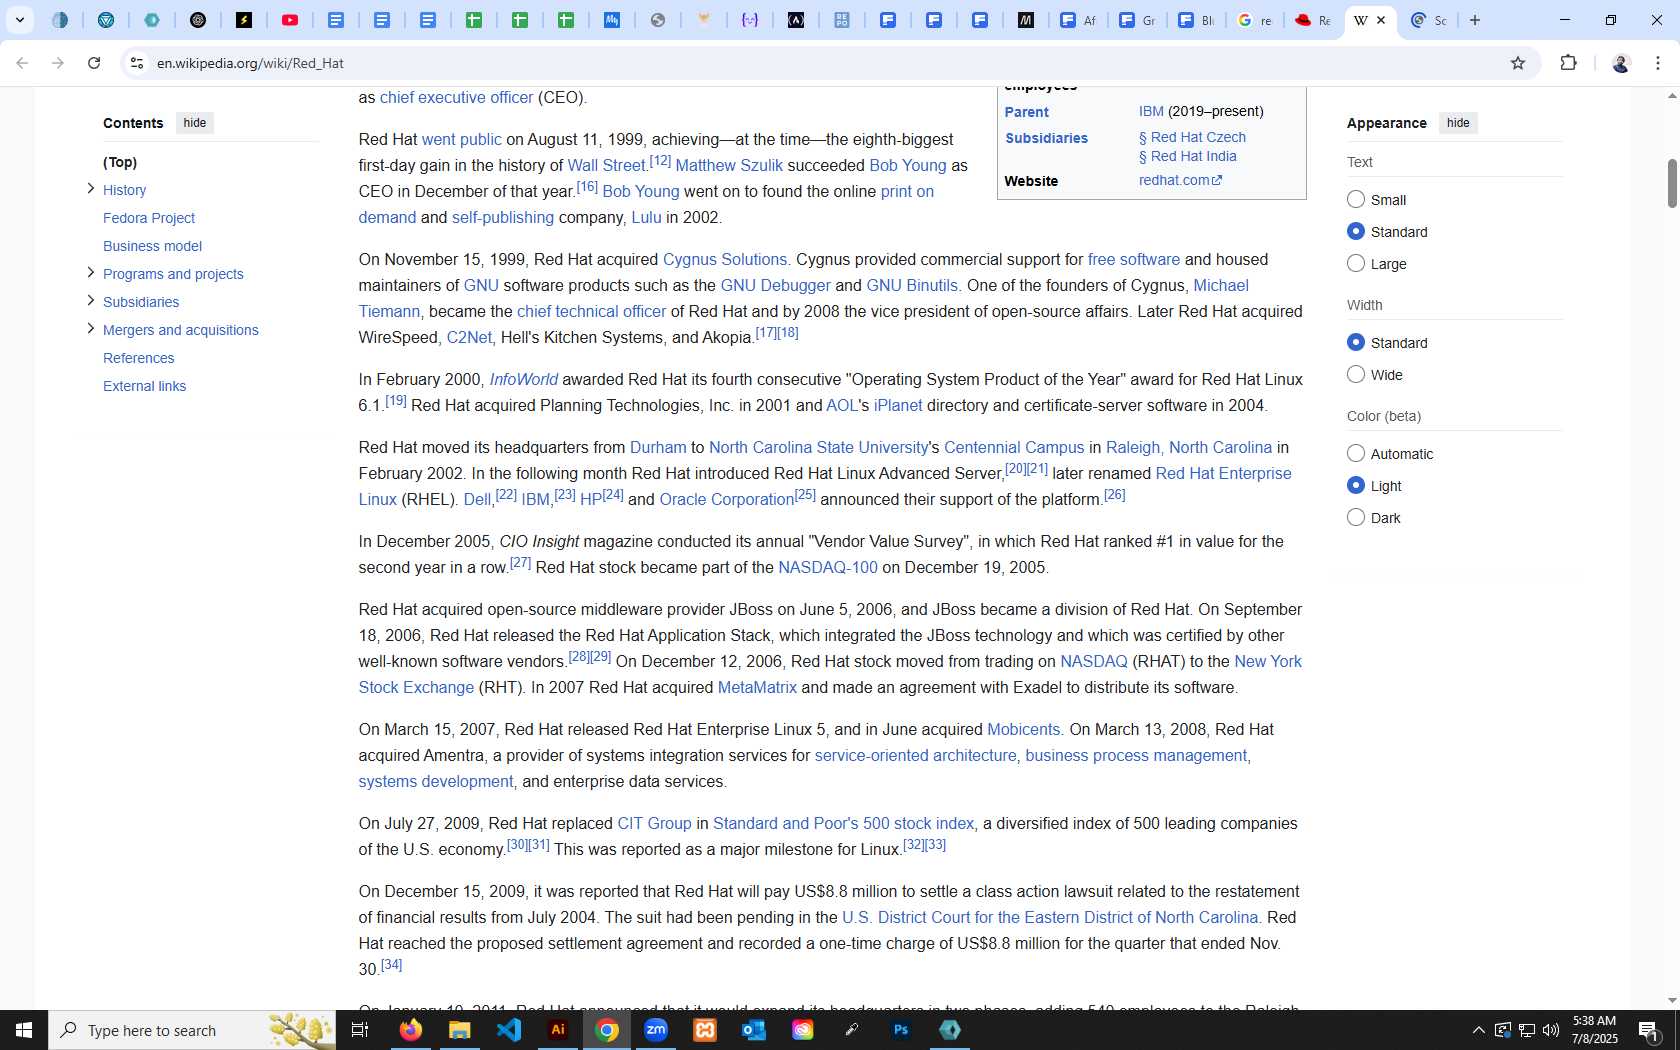The height and width of the screenshot is (1050, 1680).
Task: Select Dark color mode
Action: 1356,518
